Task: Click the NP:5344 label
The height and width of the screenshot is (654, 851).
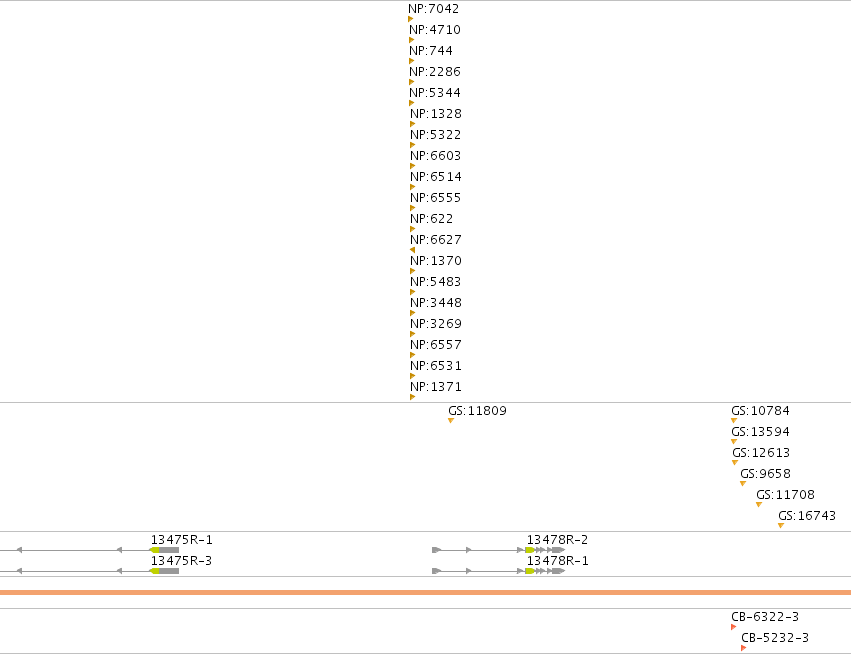Action: (435, 93)
